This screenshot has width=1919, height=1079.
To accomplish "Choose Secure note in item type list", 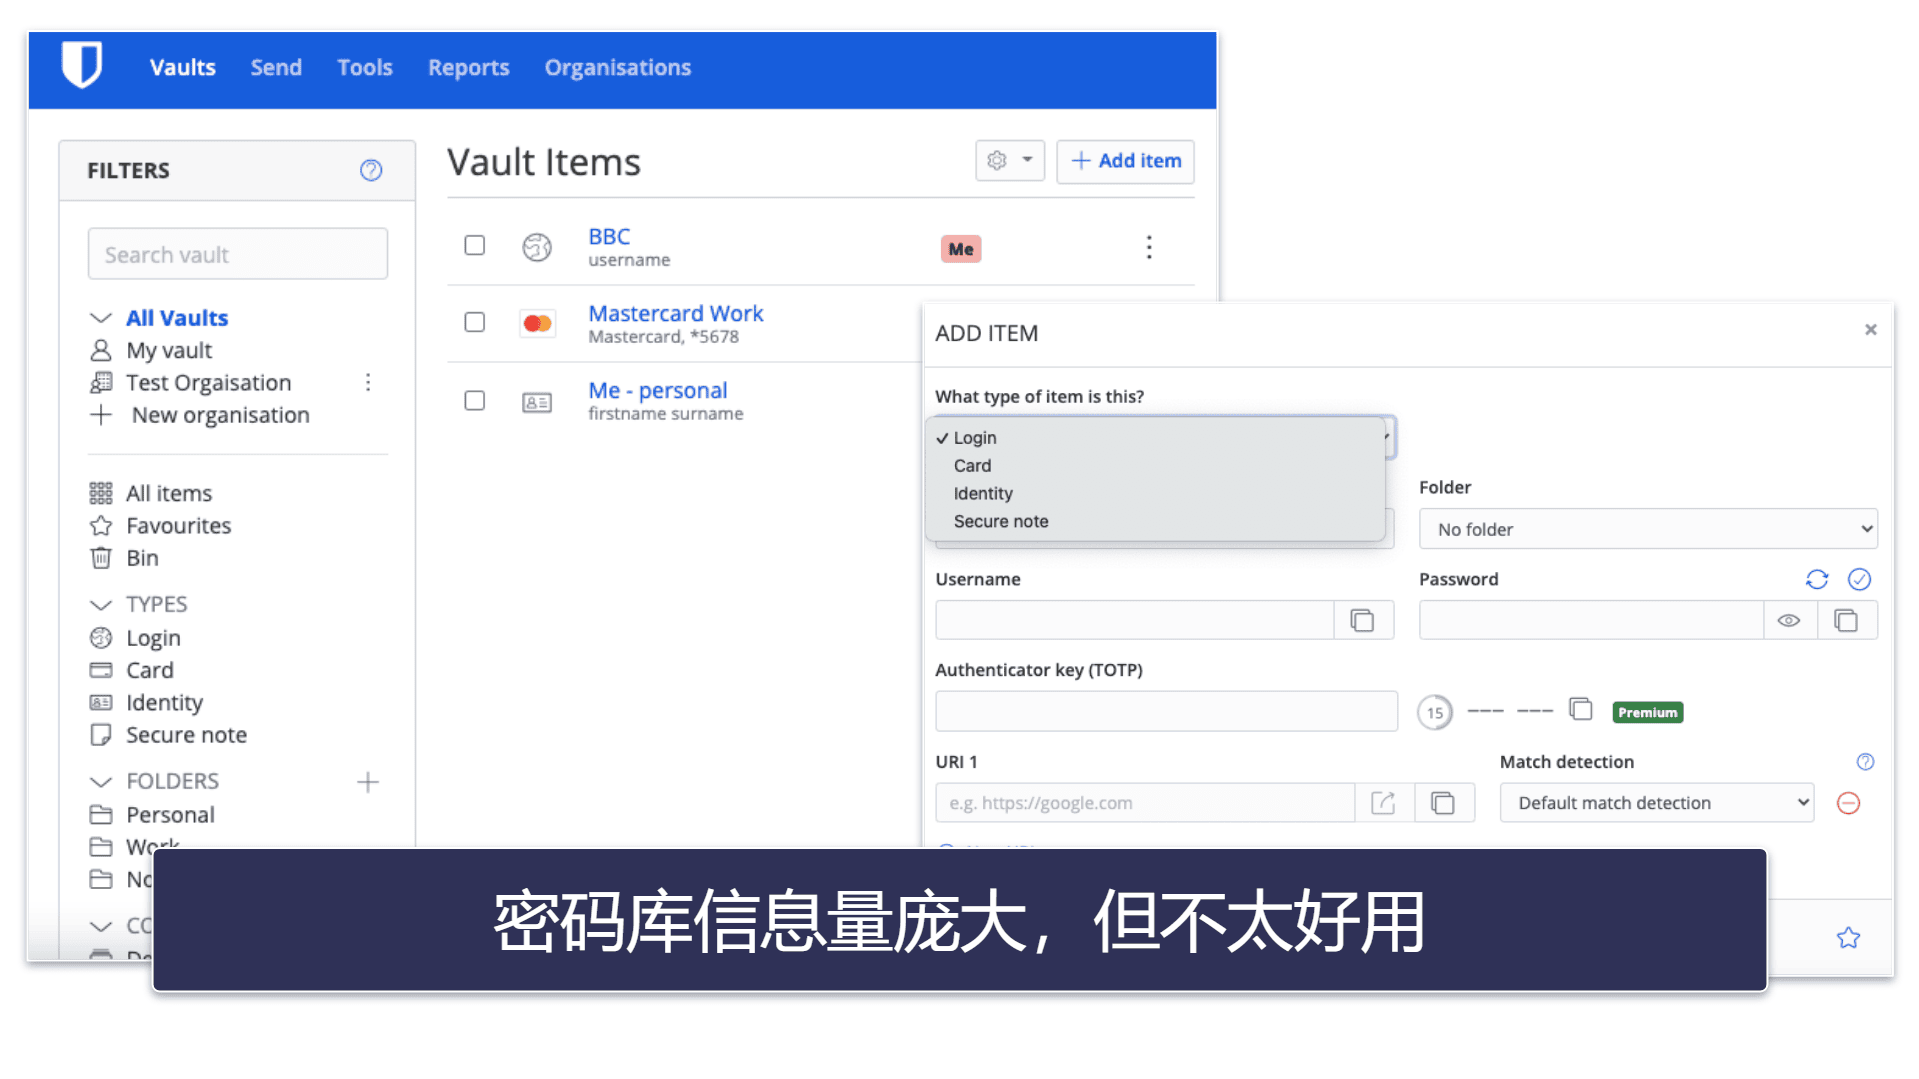I will [1001, 522].
